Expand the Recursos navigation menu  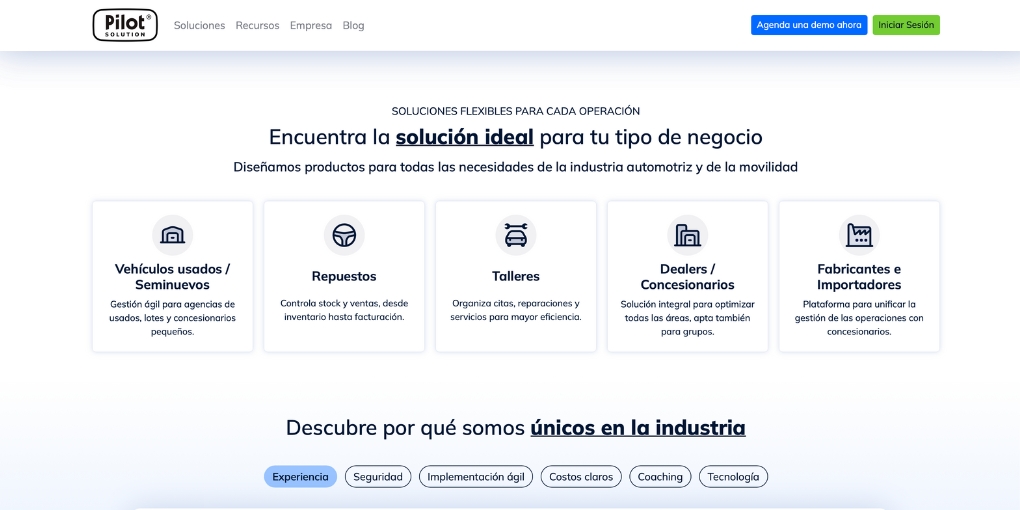(257, 25)
